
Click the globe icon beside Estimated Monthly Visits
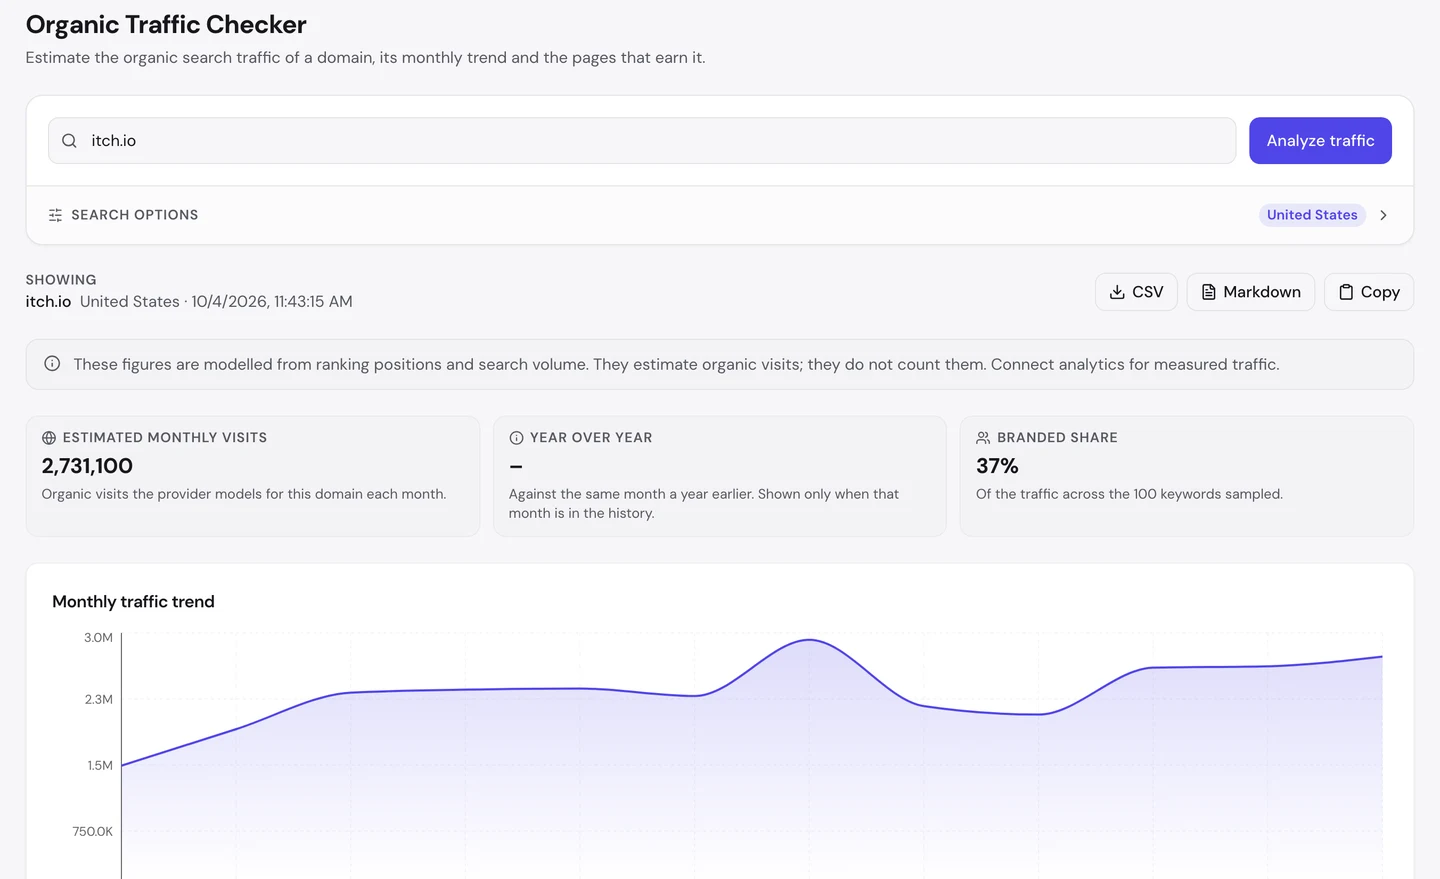[49, 438]
